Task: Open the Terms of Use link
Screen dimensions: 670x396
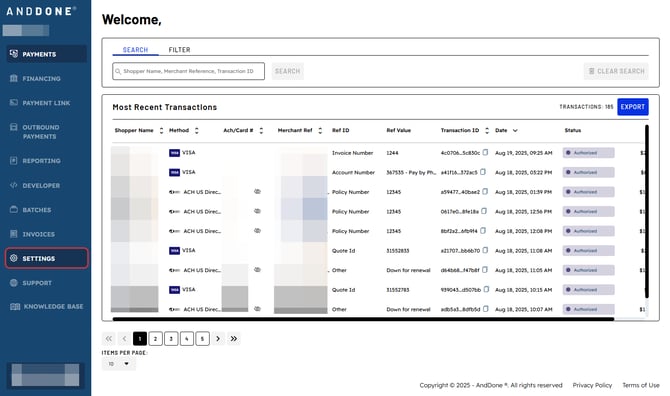Action: (641, 385)
